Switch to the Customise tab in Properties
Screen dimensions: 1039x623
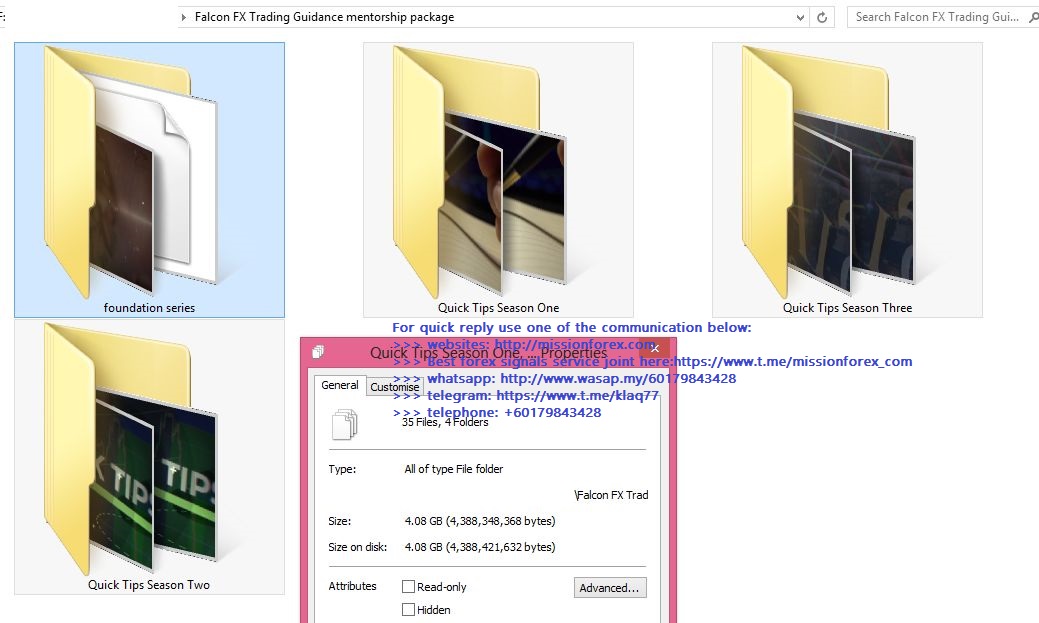tap(394, 387)
